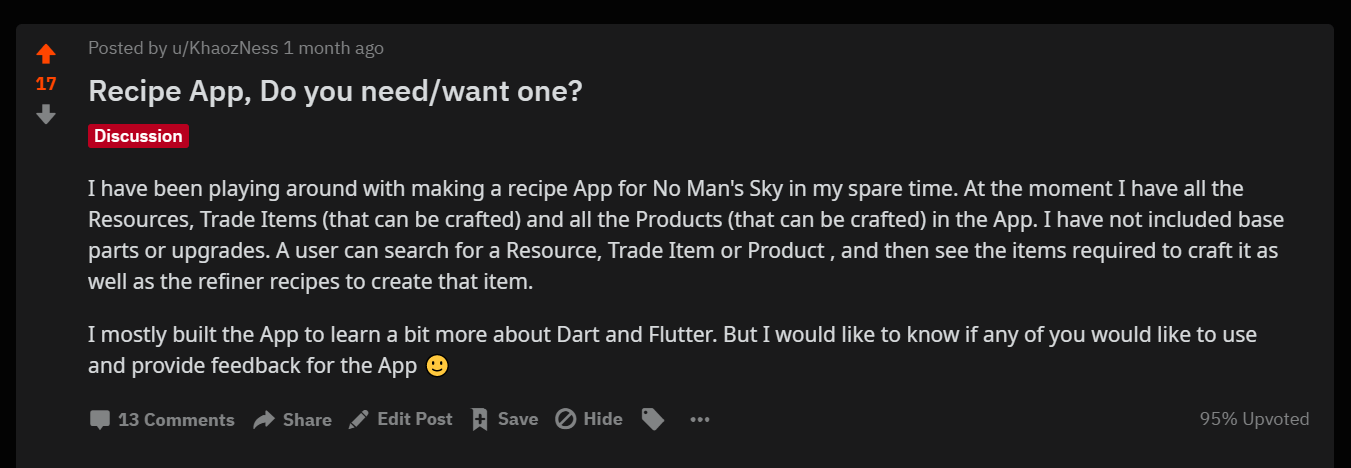The image size is (1351, 468).
Task: Open the 13 Comments link
Action: tap(176, 420)
